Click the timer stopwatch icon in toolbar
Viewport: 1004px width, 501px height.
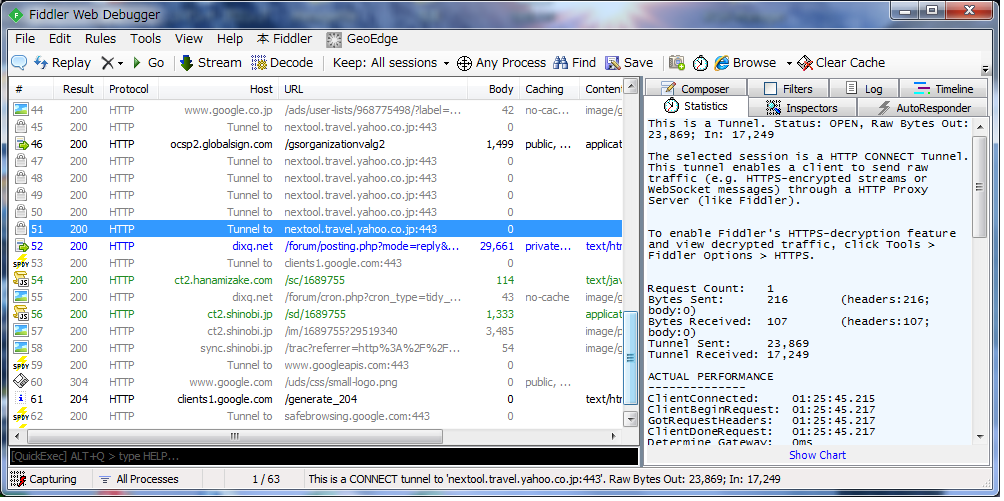(x=700, y=63)
